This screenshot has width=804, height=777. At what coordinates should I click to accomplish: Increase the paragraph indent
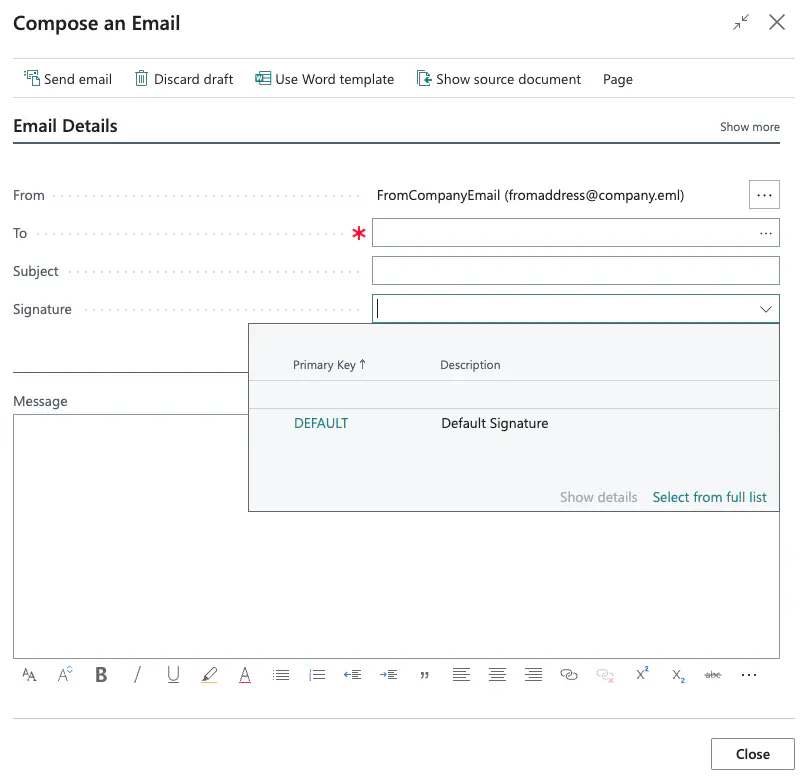[389, 675]
